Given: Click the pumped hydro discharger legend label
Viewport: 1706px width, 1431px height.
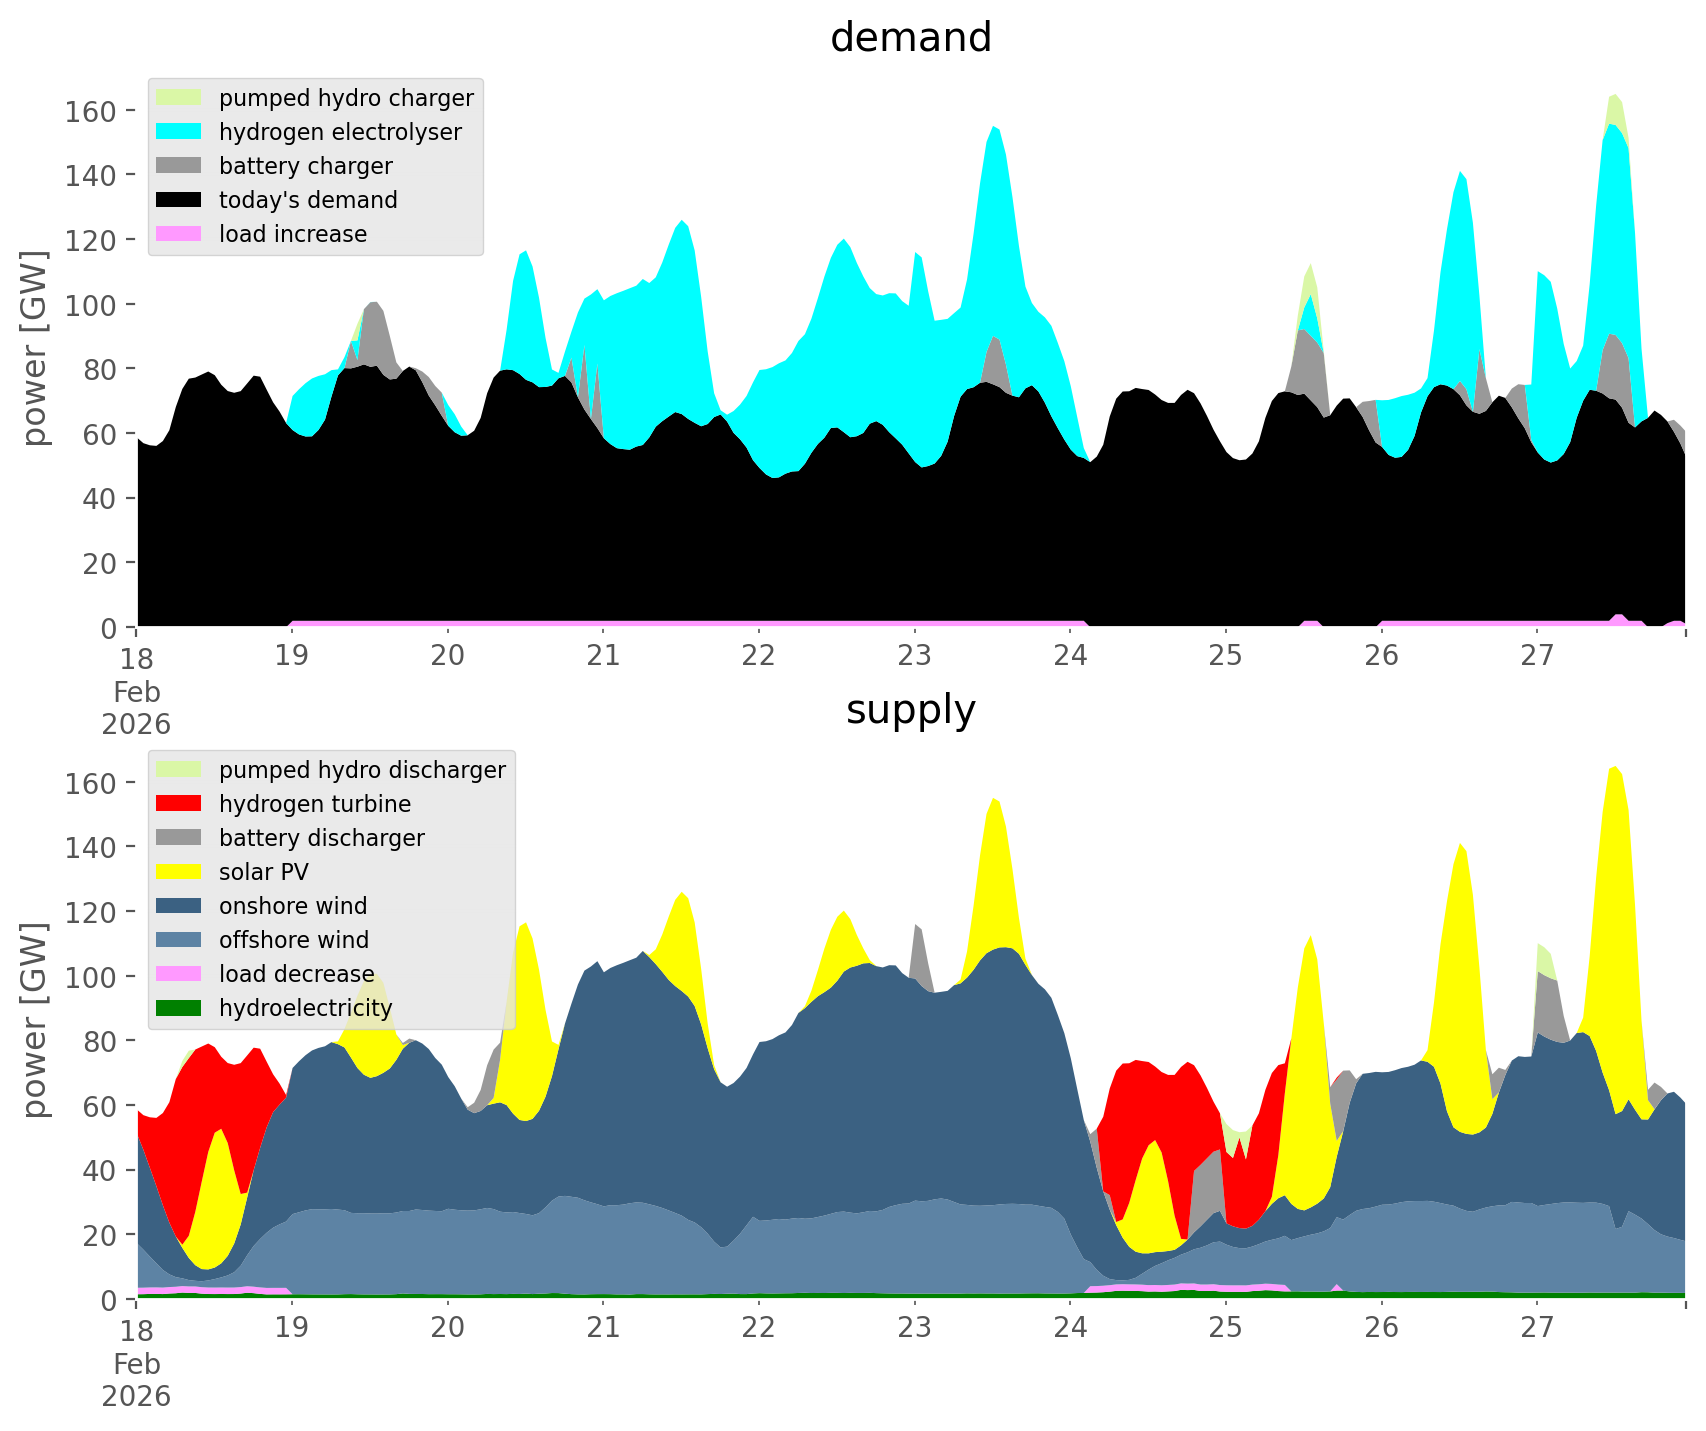Looking at the screenshot, I should pos(362,770).
